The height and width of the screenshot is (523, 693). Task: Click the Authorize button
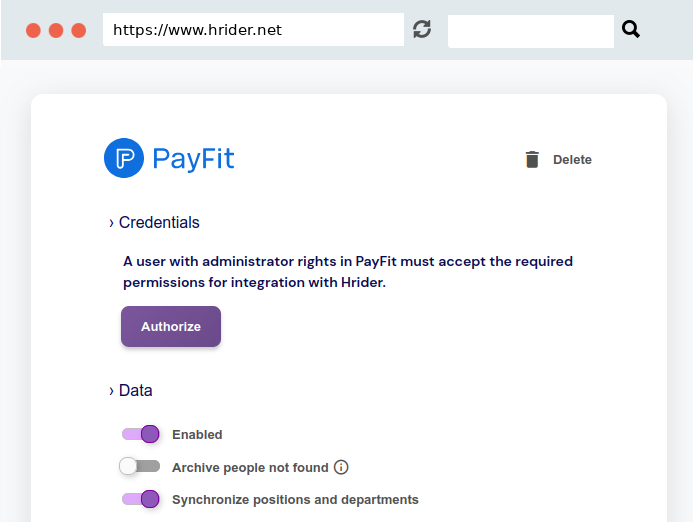pos(171,326)
